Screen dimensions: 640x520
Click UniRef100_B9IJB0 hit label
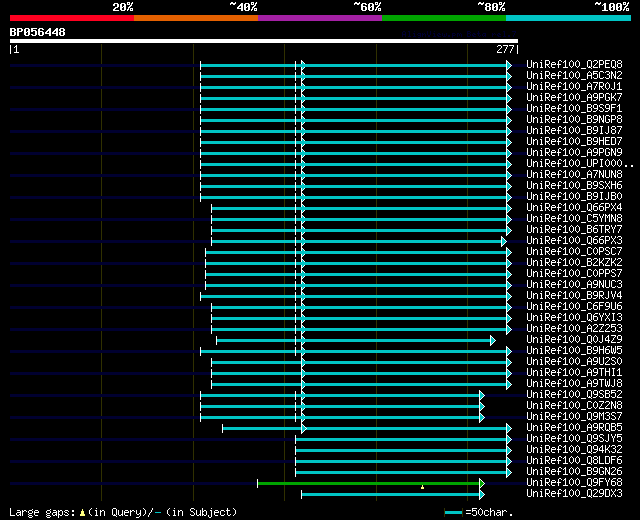[x=574, y=197]
